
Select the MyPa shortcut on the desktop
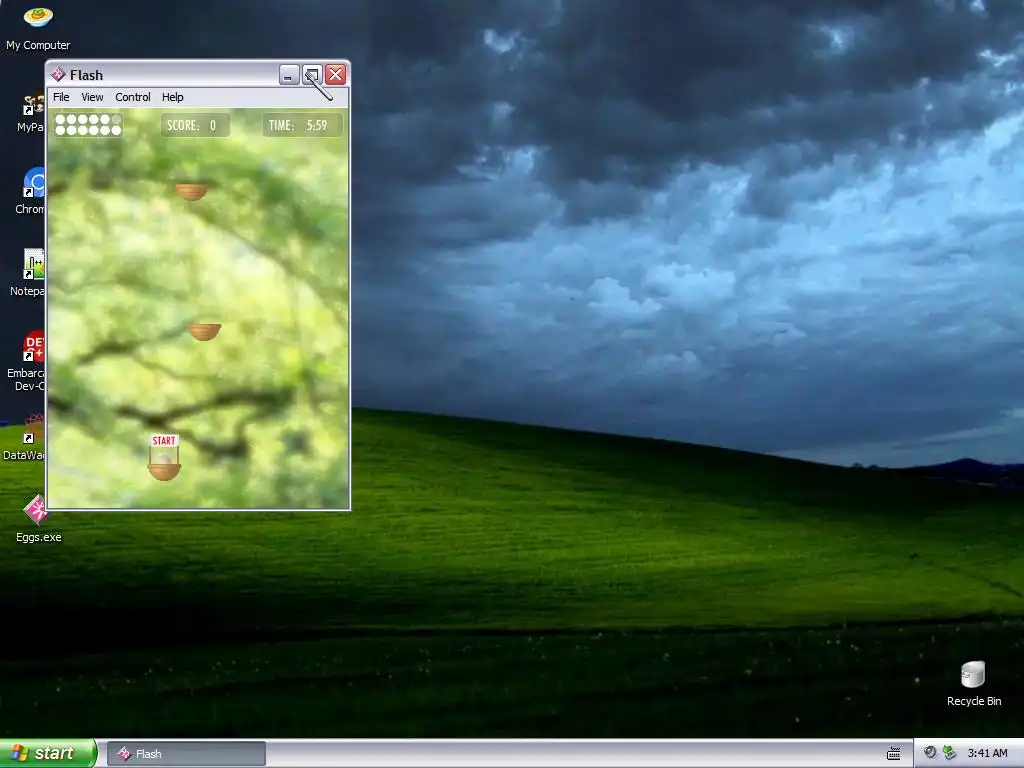[x=31, y=112]
